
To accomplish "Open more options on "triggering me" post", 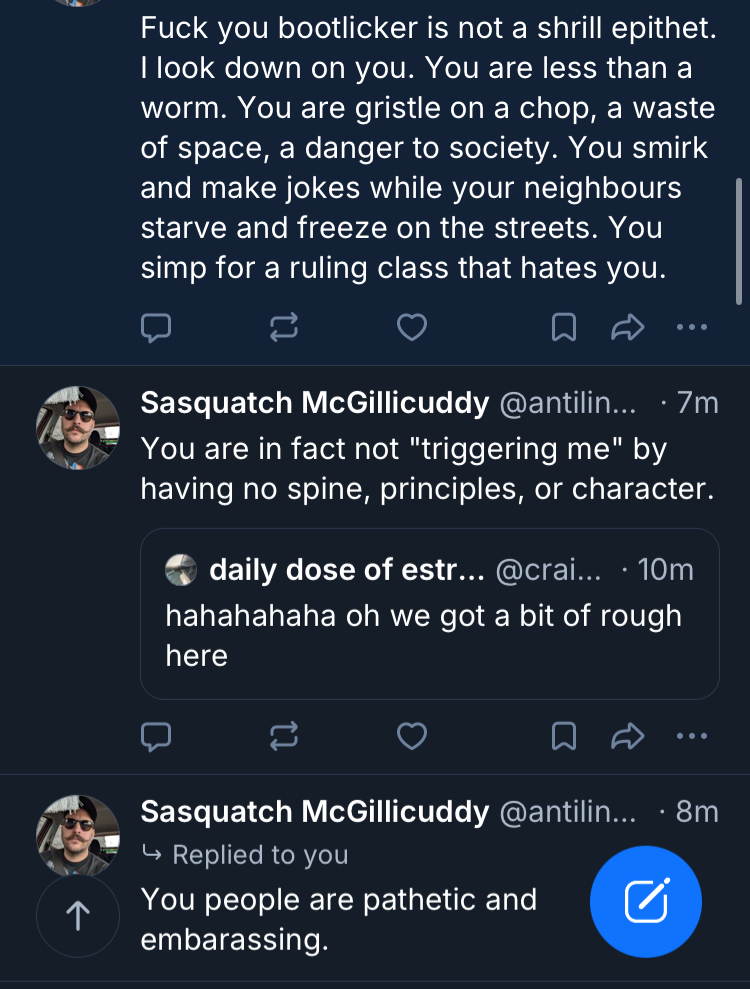I will 691,737.
